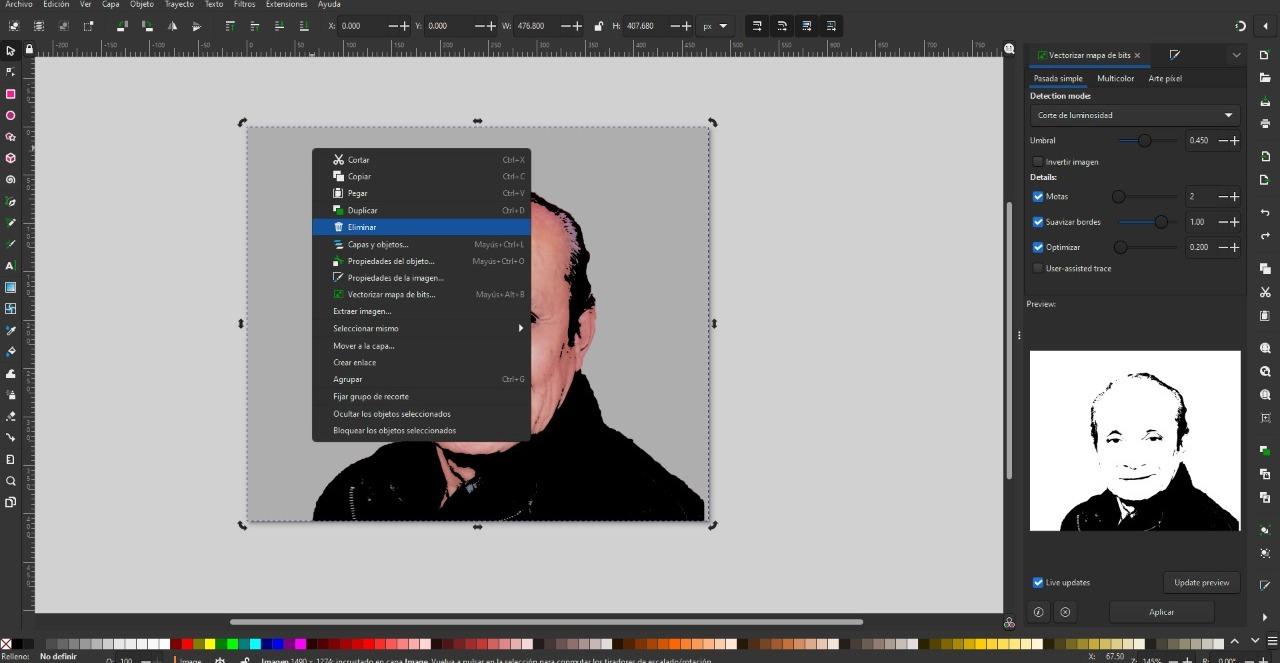Click the Print icon in right toolbar

pyautogui.click(x=1265, y=124)
